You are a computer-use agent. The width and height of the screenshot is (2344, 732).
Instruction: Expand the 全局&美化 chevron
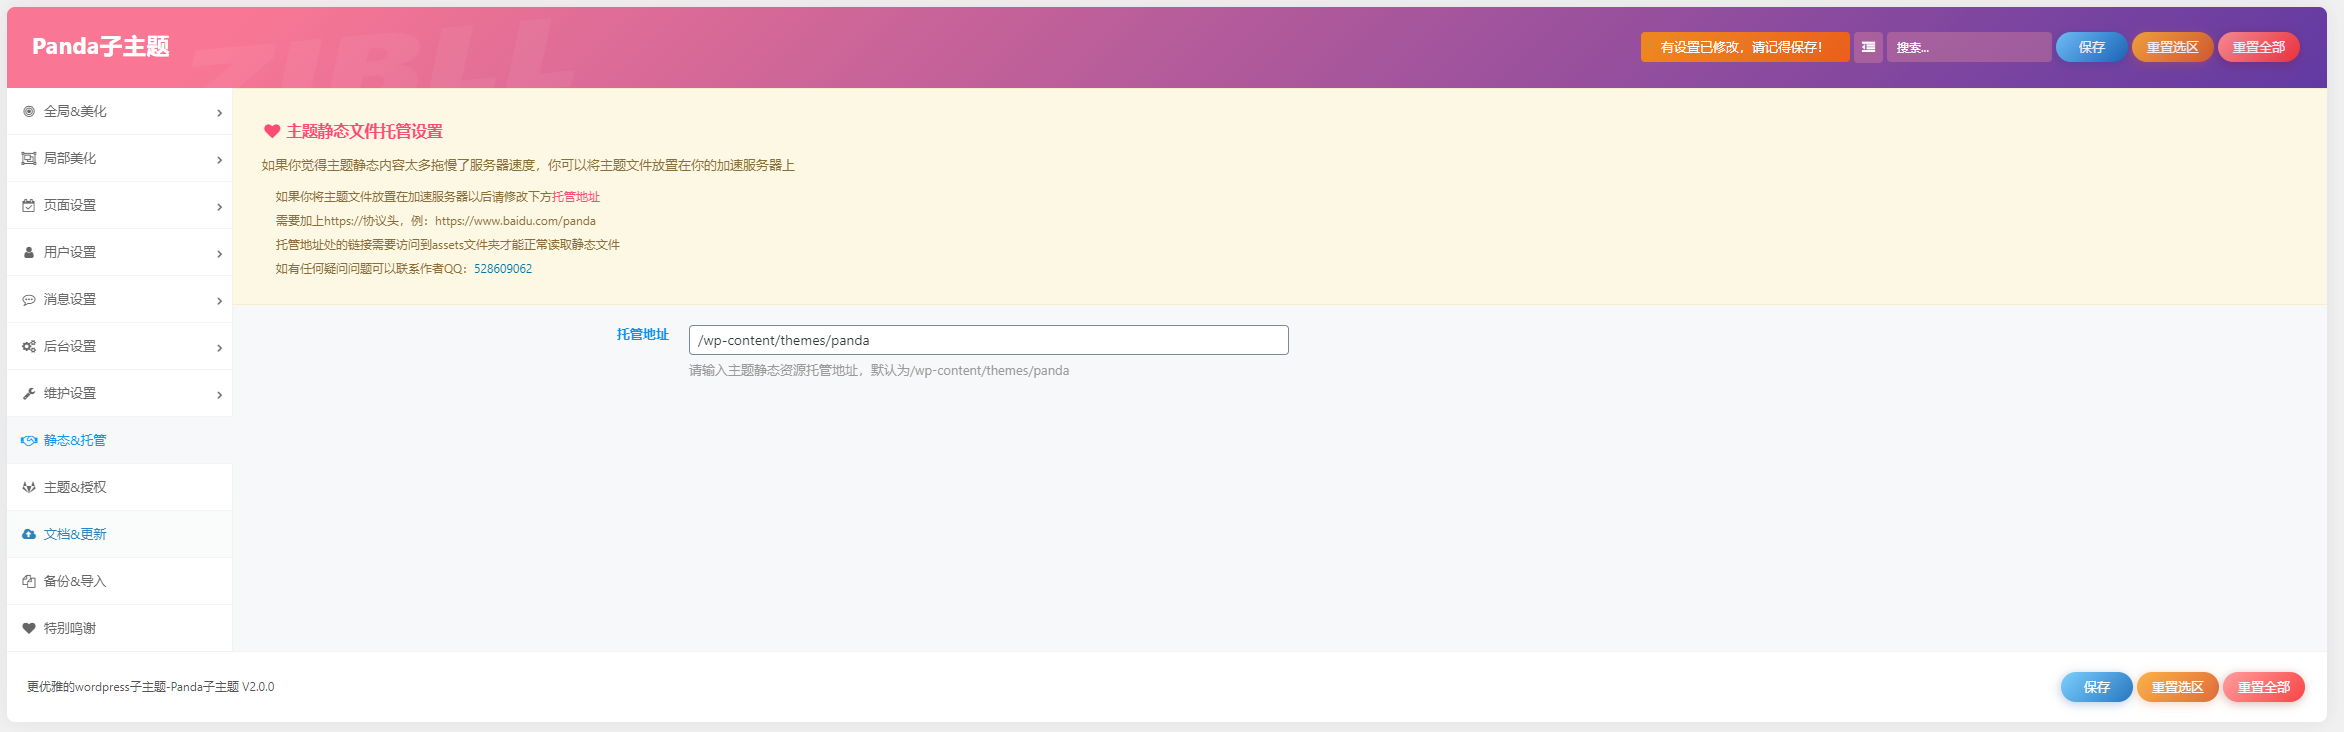[x=219, y=113]
